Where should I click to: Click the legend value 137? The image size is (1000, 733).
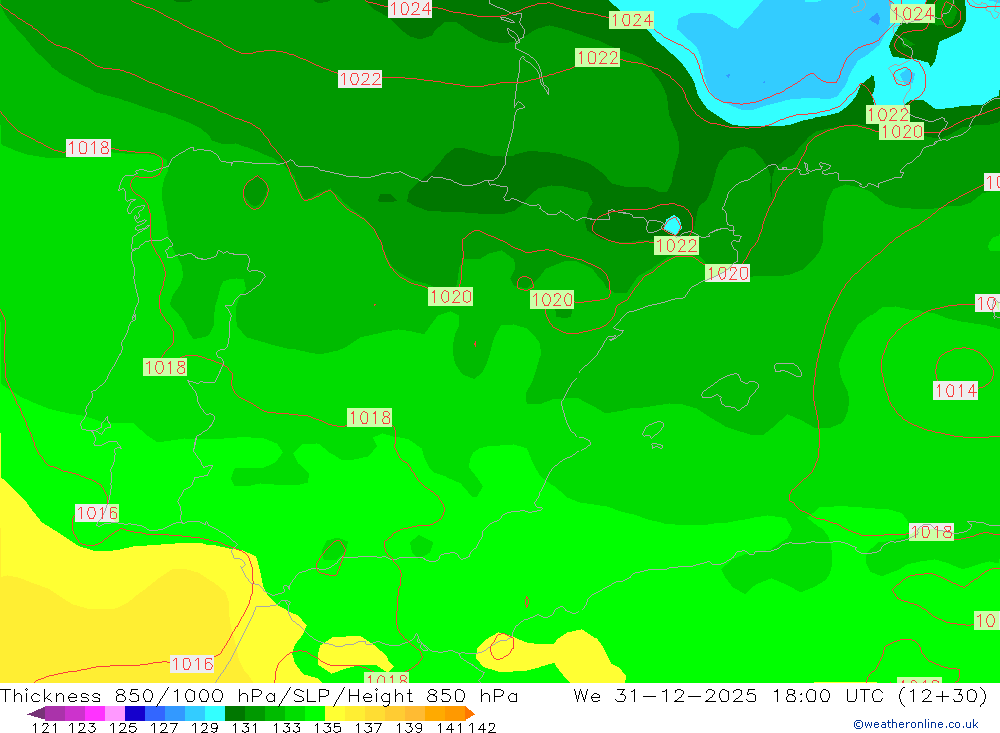(368, 727)
